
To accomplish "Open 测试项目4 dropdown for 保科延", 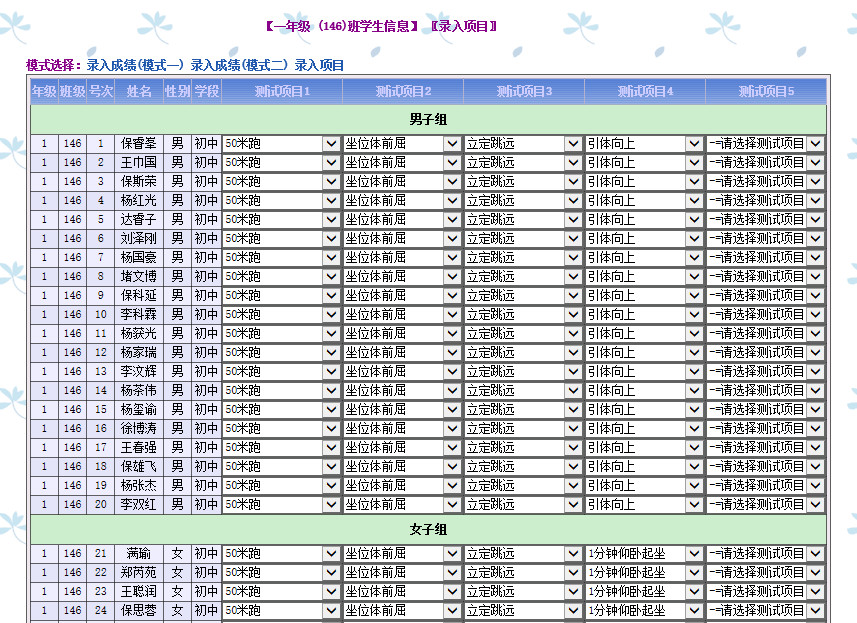I will point(645,296).
